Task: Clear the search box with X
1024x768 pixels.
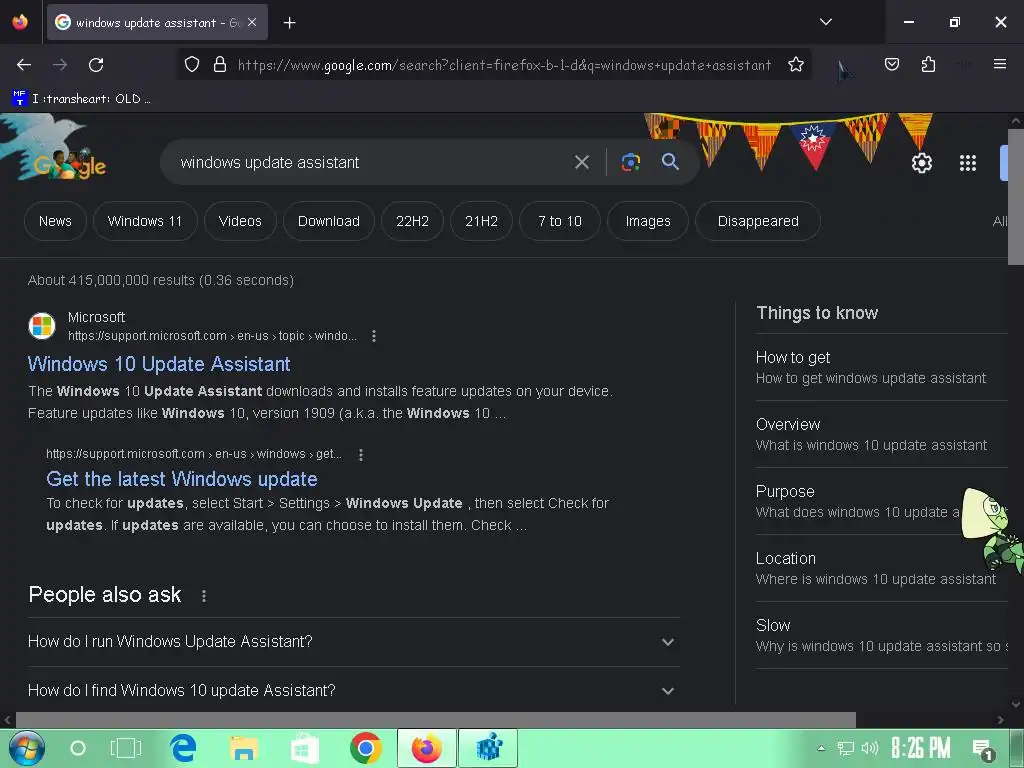Action: coord(581,162)
